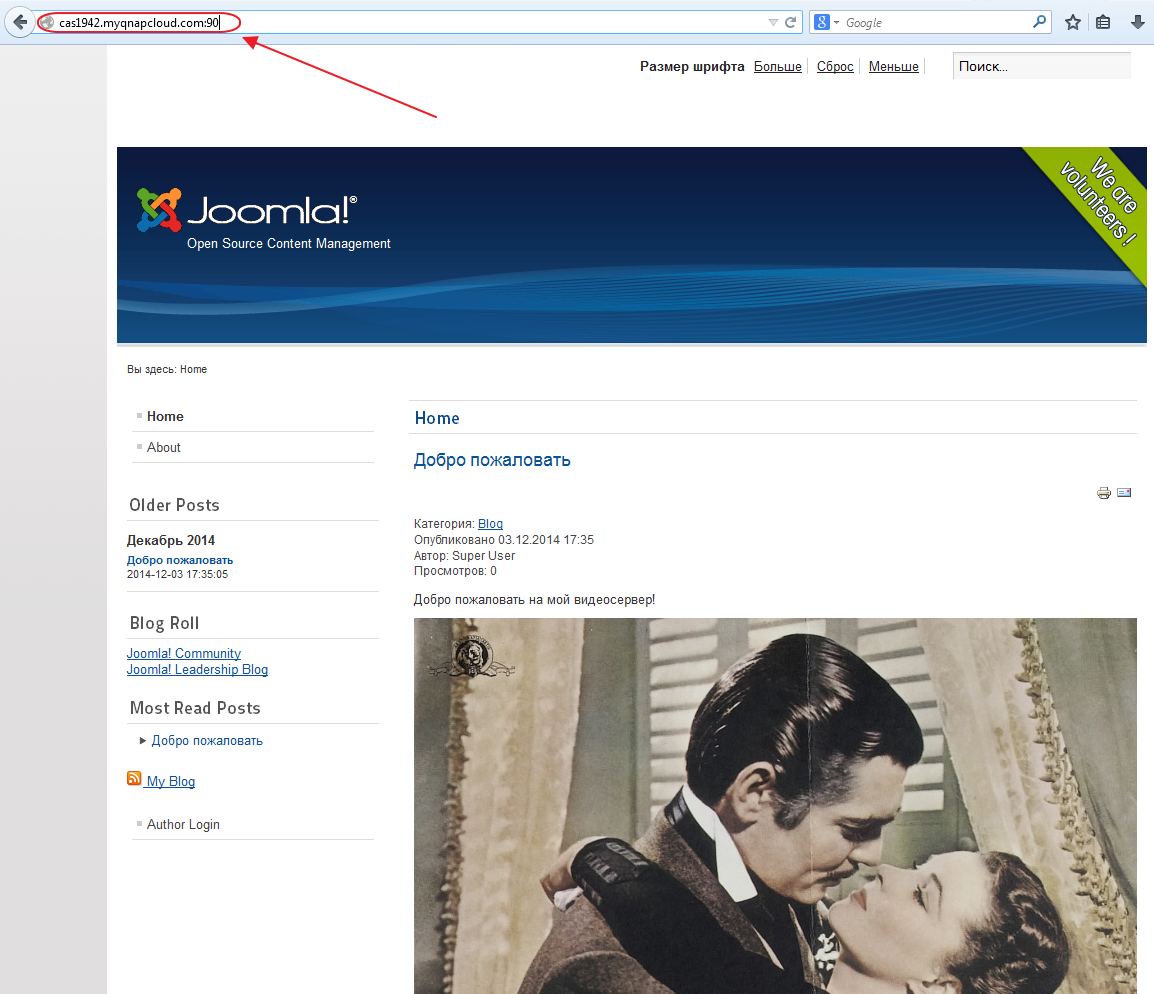Open the bookmarks list icon
The height and width of the screenshot is (994, 1154).
pyautogui.click(x=1102, y=23)
